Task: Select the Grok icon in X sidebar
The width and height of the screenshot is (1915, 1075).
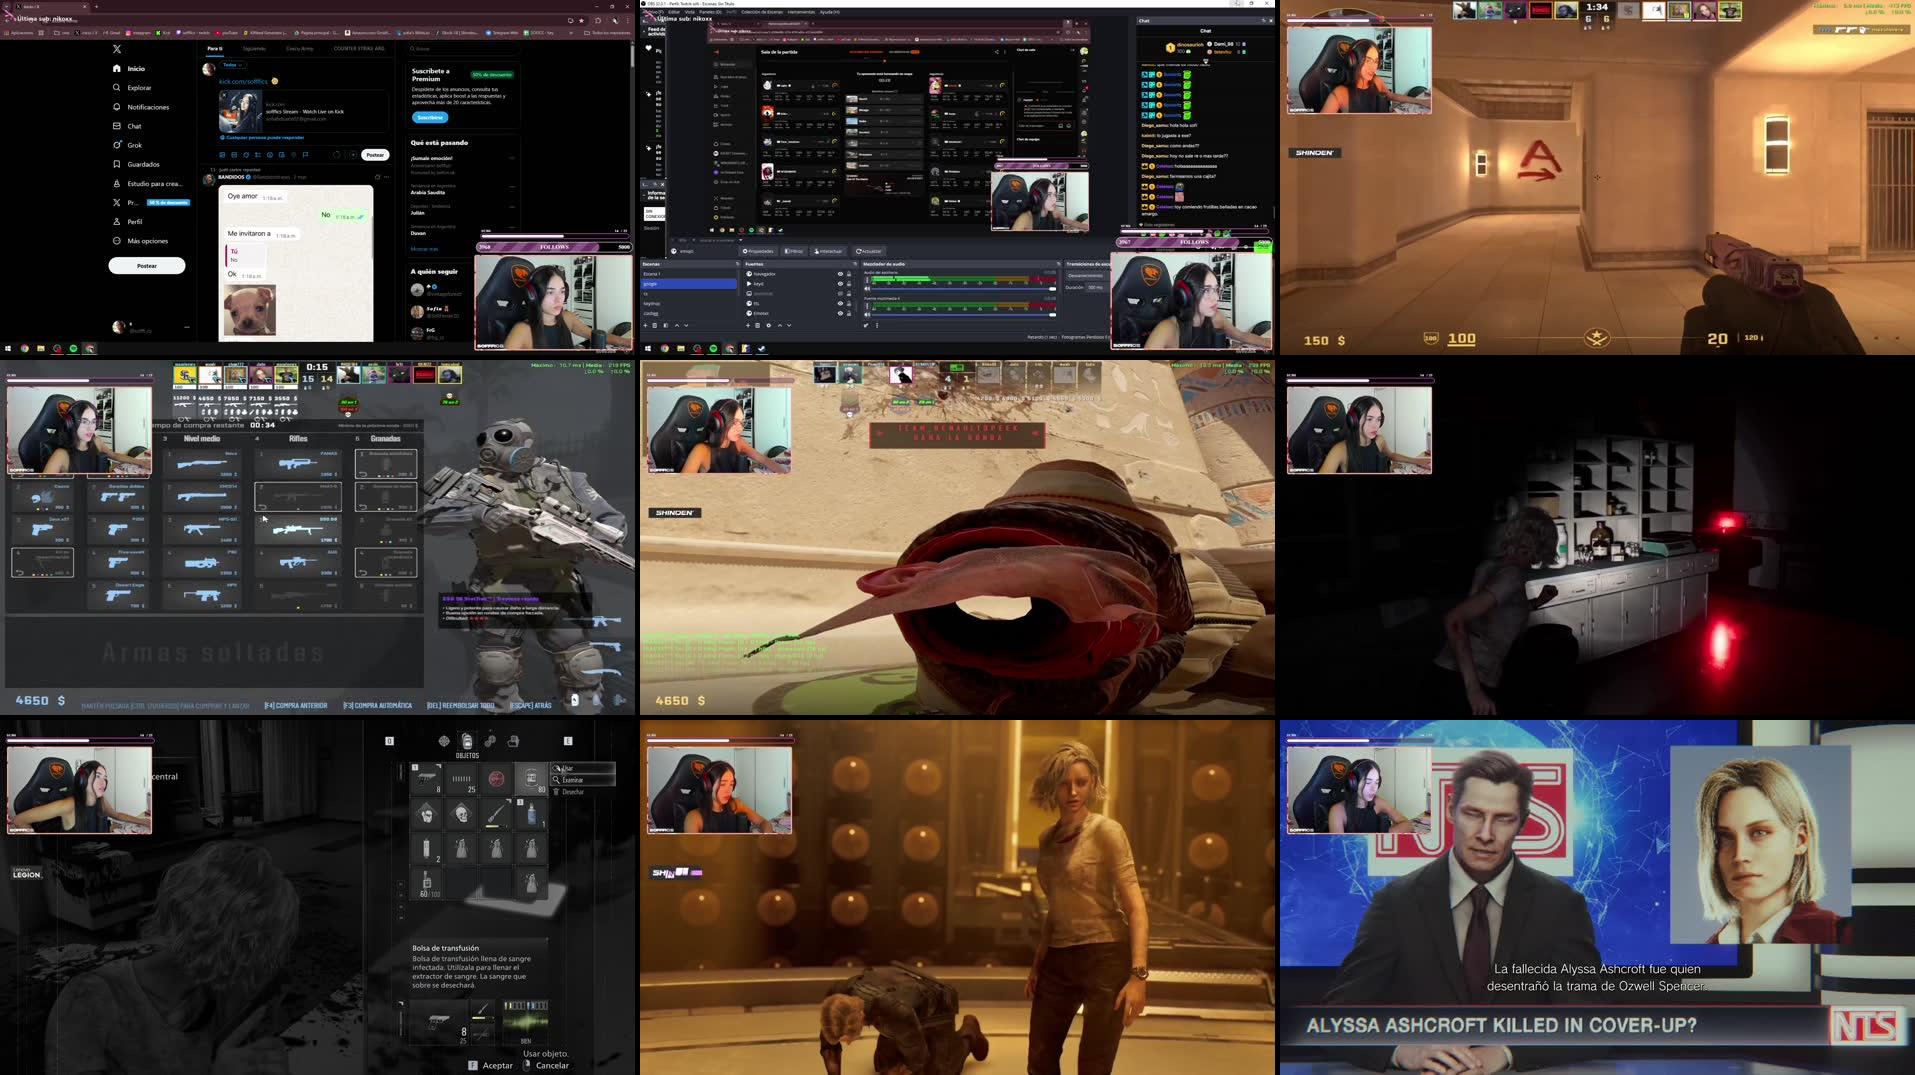Action: (x=117, y=145)
